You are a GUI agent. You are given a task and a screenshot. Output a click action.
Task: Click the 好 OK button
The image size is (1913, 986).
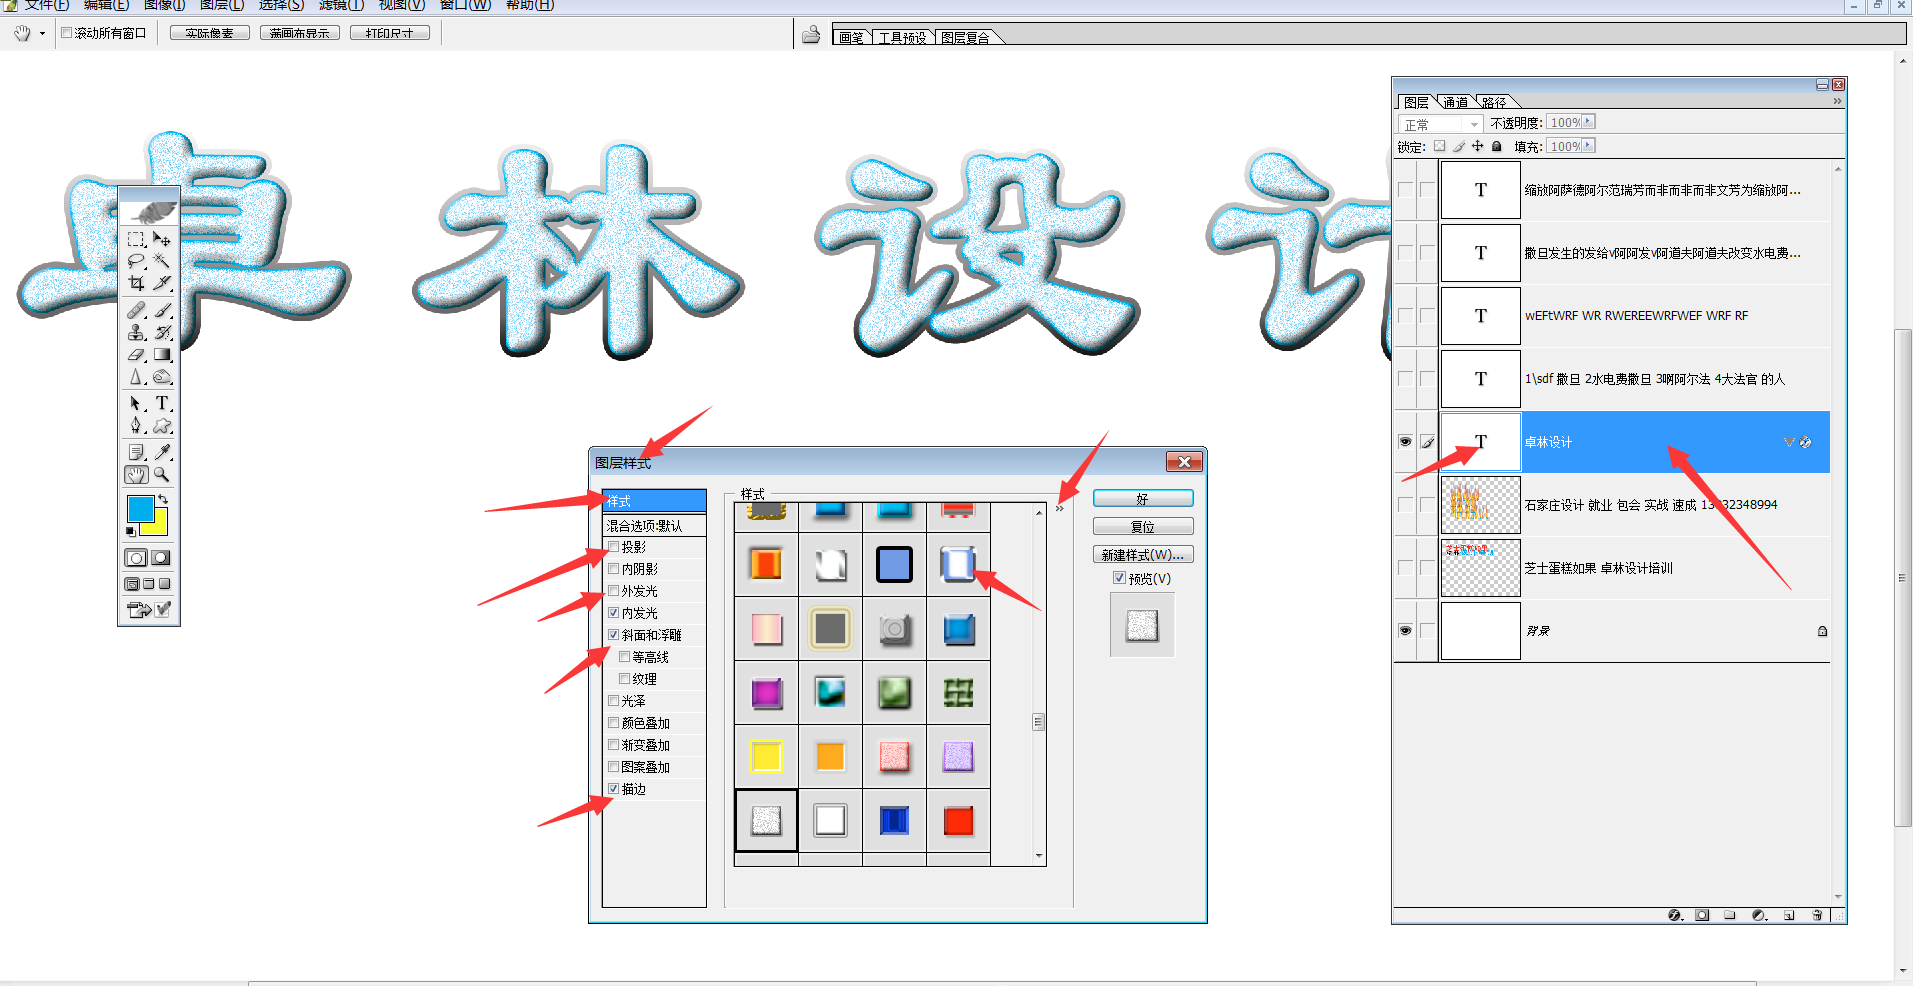click(x=1143, y=498)
